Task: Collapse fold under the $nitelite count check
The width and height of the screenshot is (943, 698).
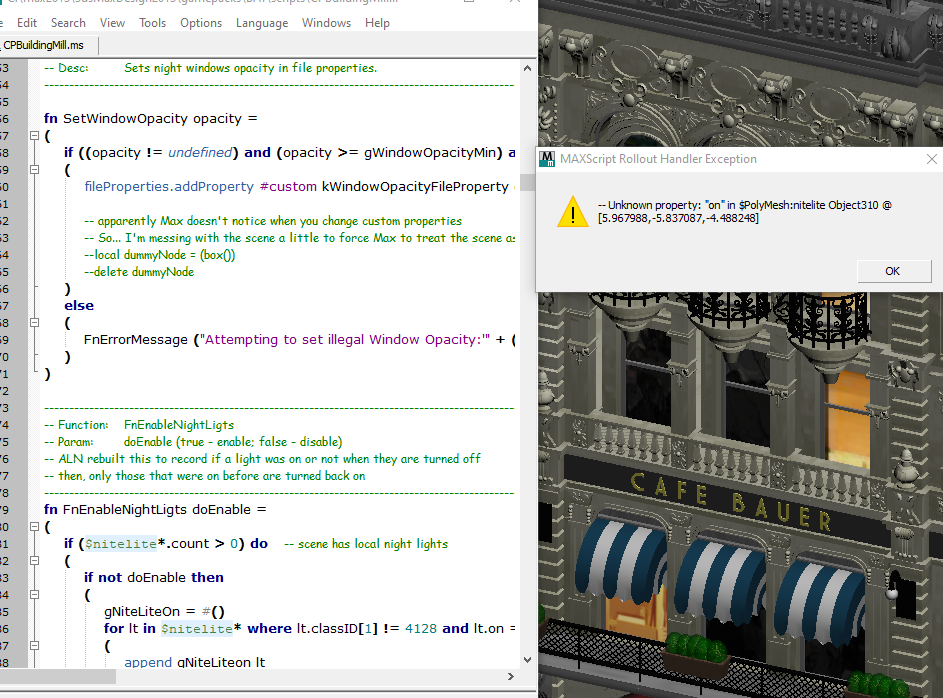Action: click(x=35, y=560)
